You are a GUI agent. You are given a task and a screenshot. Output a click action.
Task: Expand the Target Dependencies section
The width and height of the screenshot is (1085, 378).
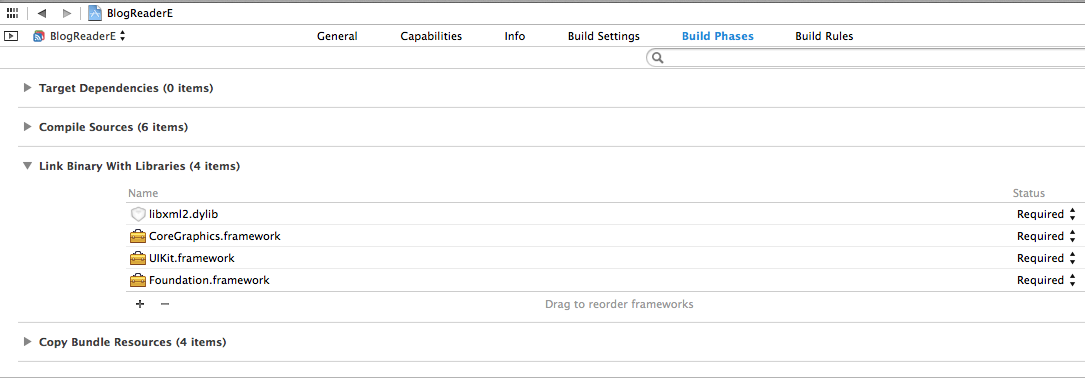[28, 88]
